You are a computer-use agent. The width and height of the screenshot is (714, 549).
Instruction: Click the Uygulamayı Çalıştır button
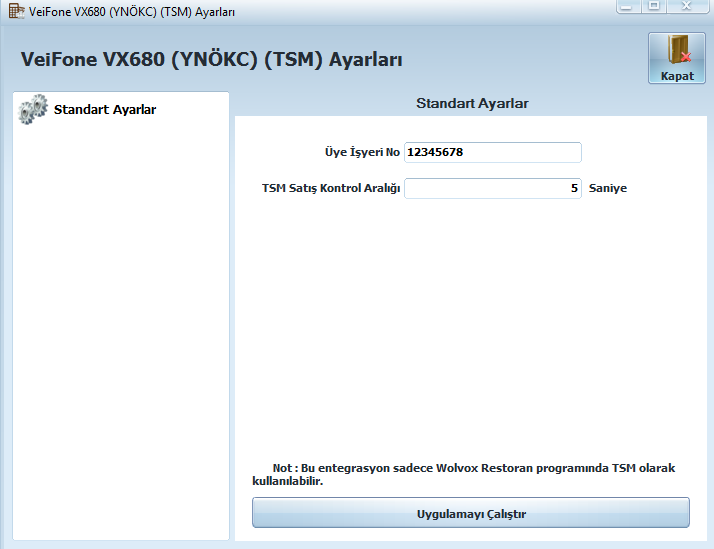[x=471, y=513]
